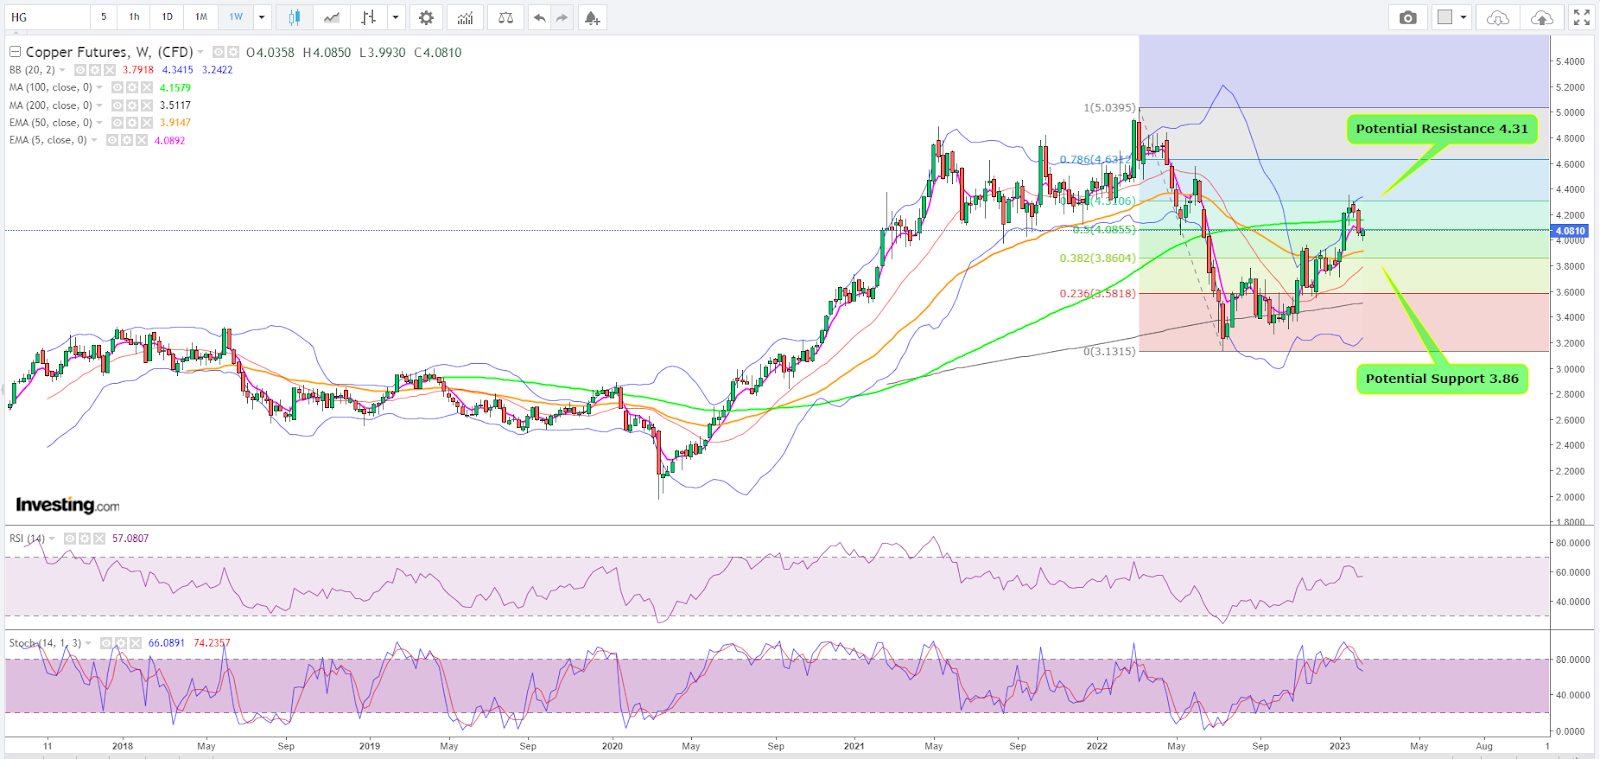Open settings for MA (200, close, 0)

pos(132,105)
